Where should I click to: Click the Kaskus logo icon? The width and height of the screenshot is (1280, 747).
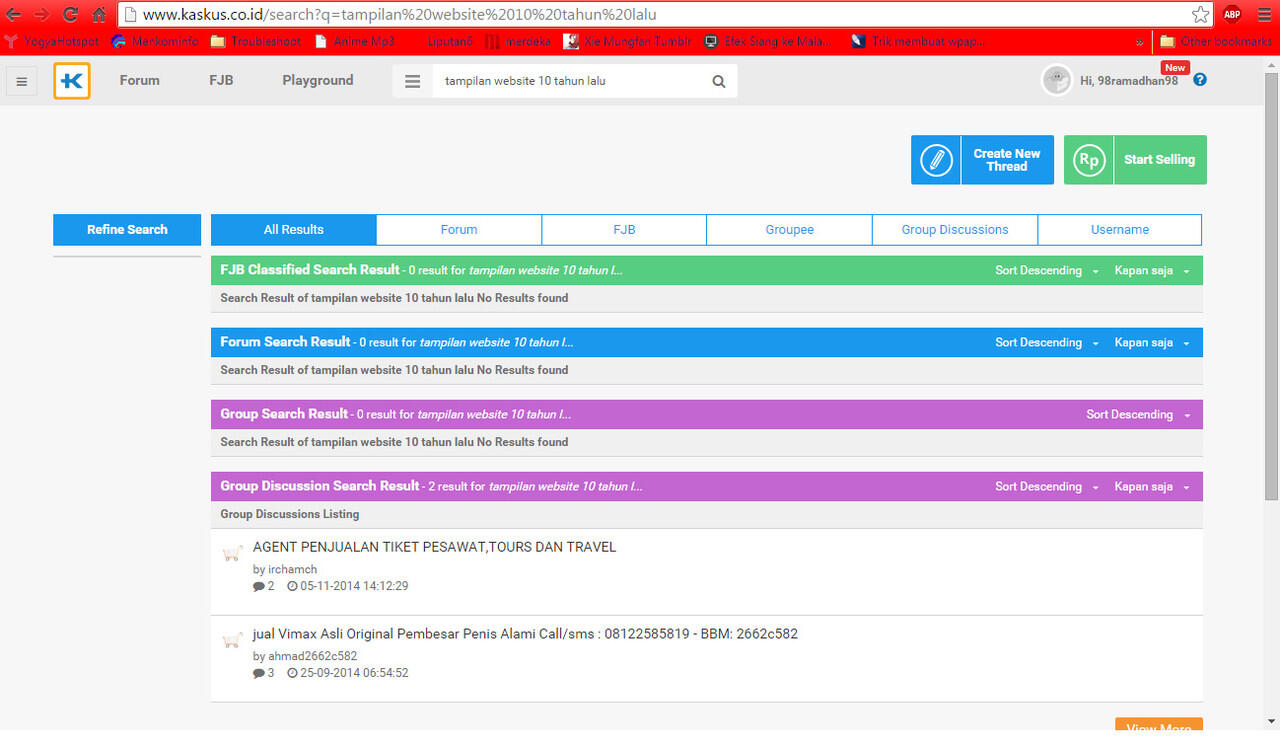(x=72, y=81)
